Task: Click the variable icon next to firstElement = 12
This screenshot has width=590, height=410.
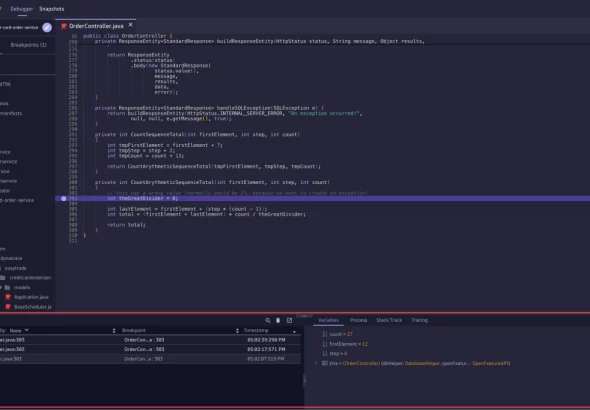Action: pos(325,344)
